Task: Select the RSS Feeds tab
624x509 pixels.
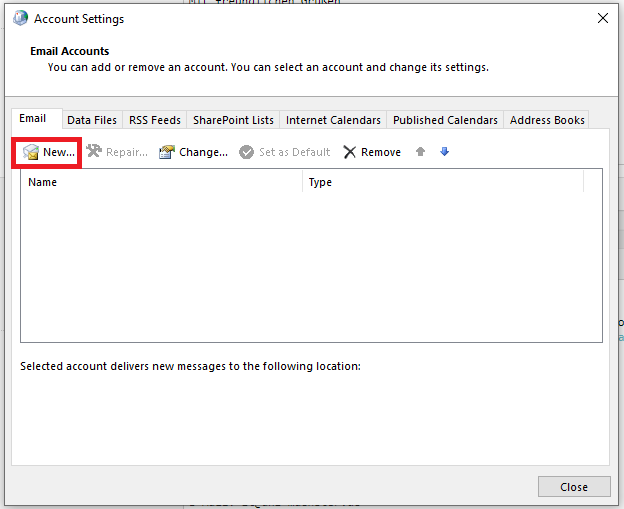Action: point(155,120)
